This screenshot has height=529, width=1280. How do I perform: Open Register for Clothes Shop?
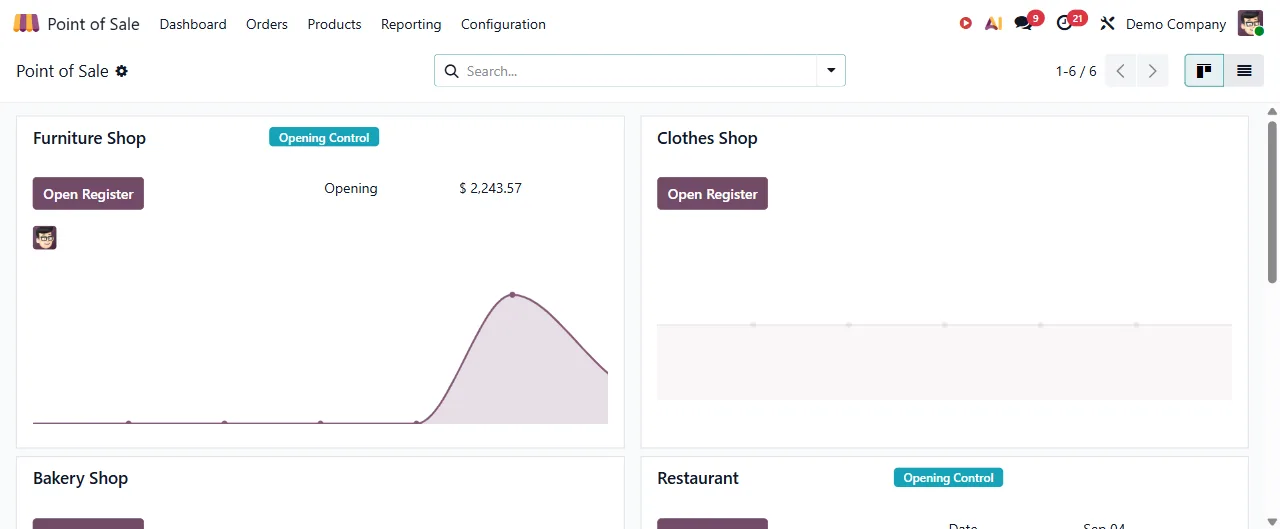712,194
